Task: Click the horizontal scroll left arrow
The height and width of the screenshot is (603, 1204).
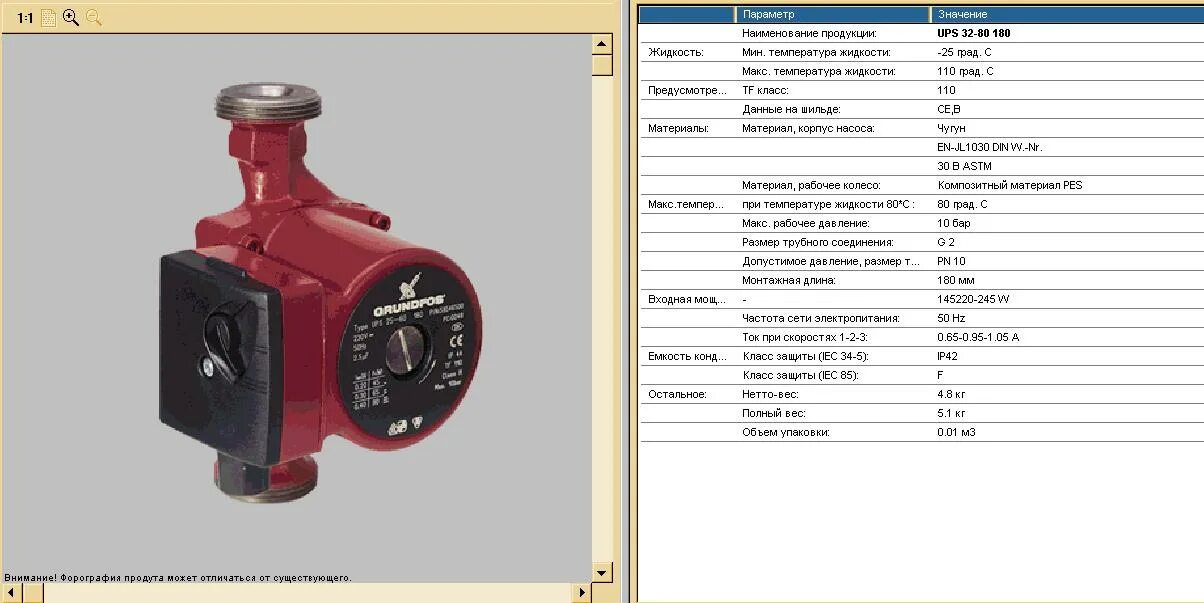Action: pos(10,593)
